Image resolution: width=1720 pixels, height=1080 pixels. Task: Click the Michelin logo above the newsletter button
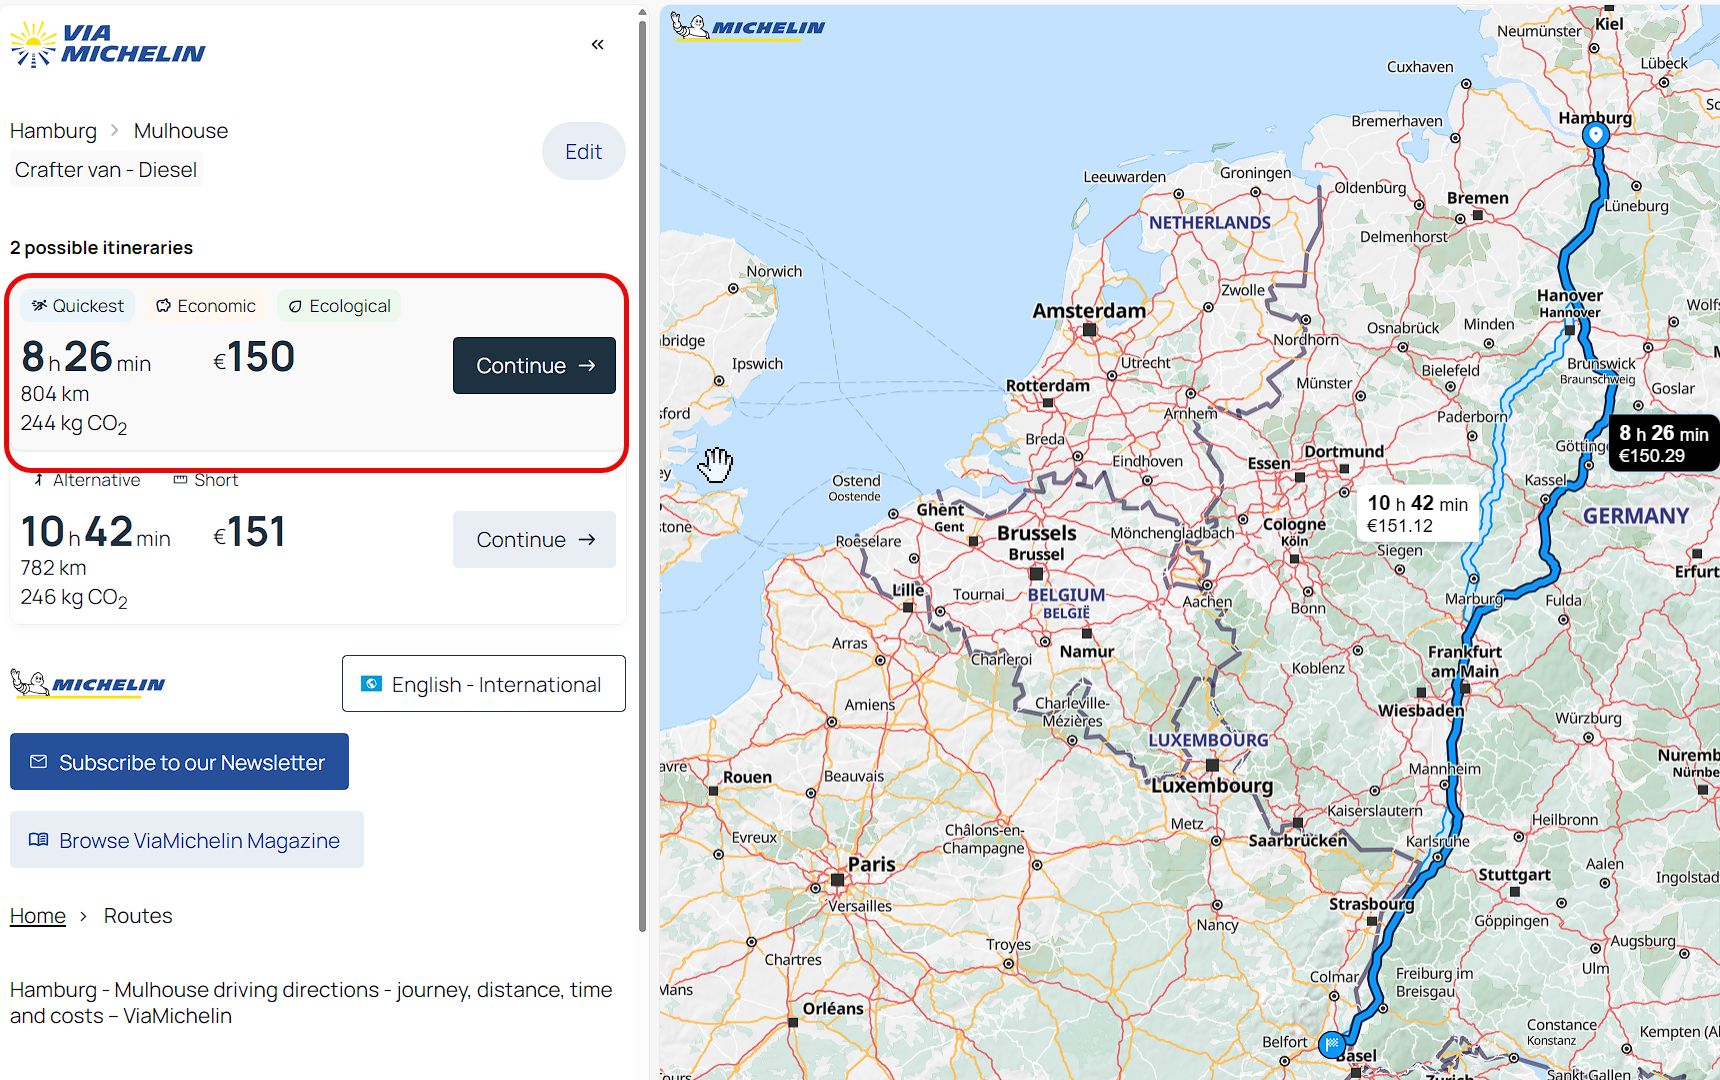[88, 684]
